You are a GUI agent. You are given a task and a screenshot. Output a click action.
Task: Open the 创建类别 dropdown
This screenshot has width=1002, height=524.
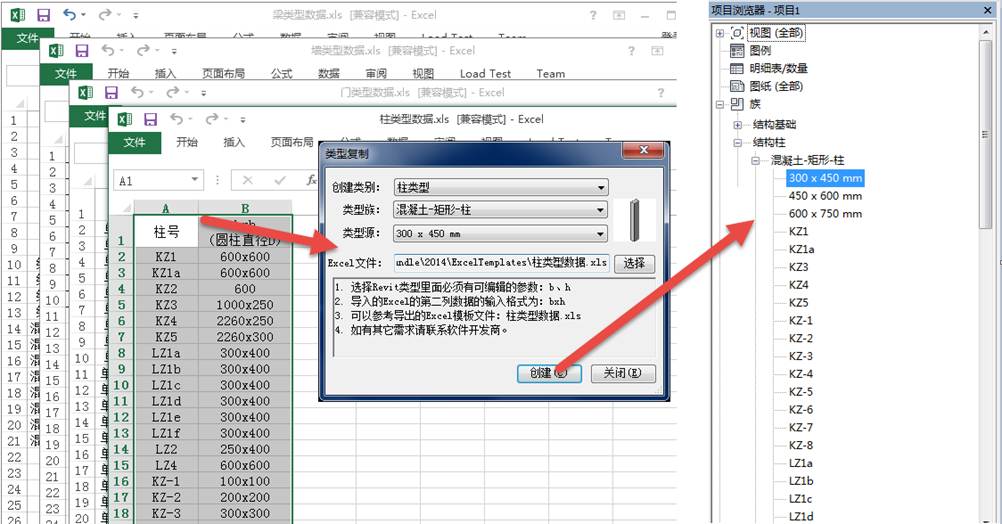coord(501,187)
